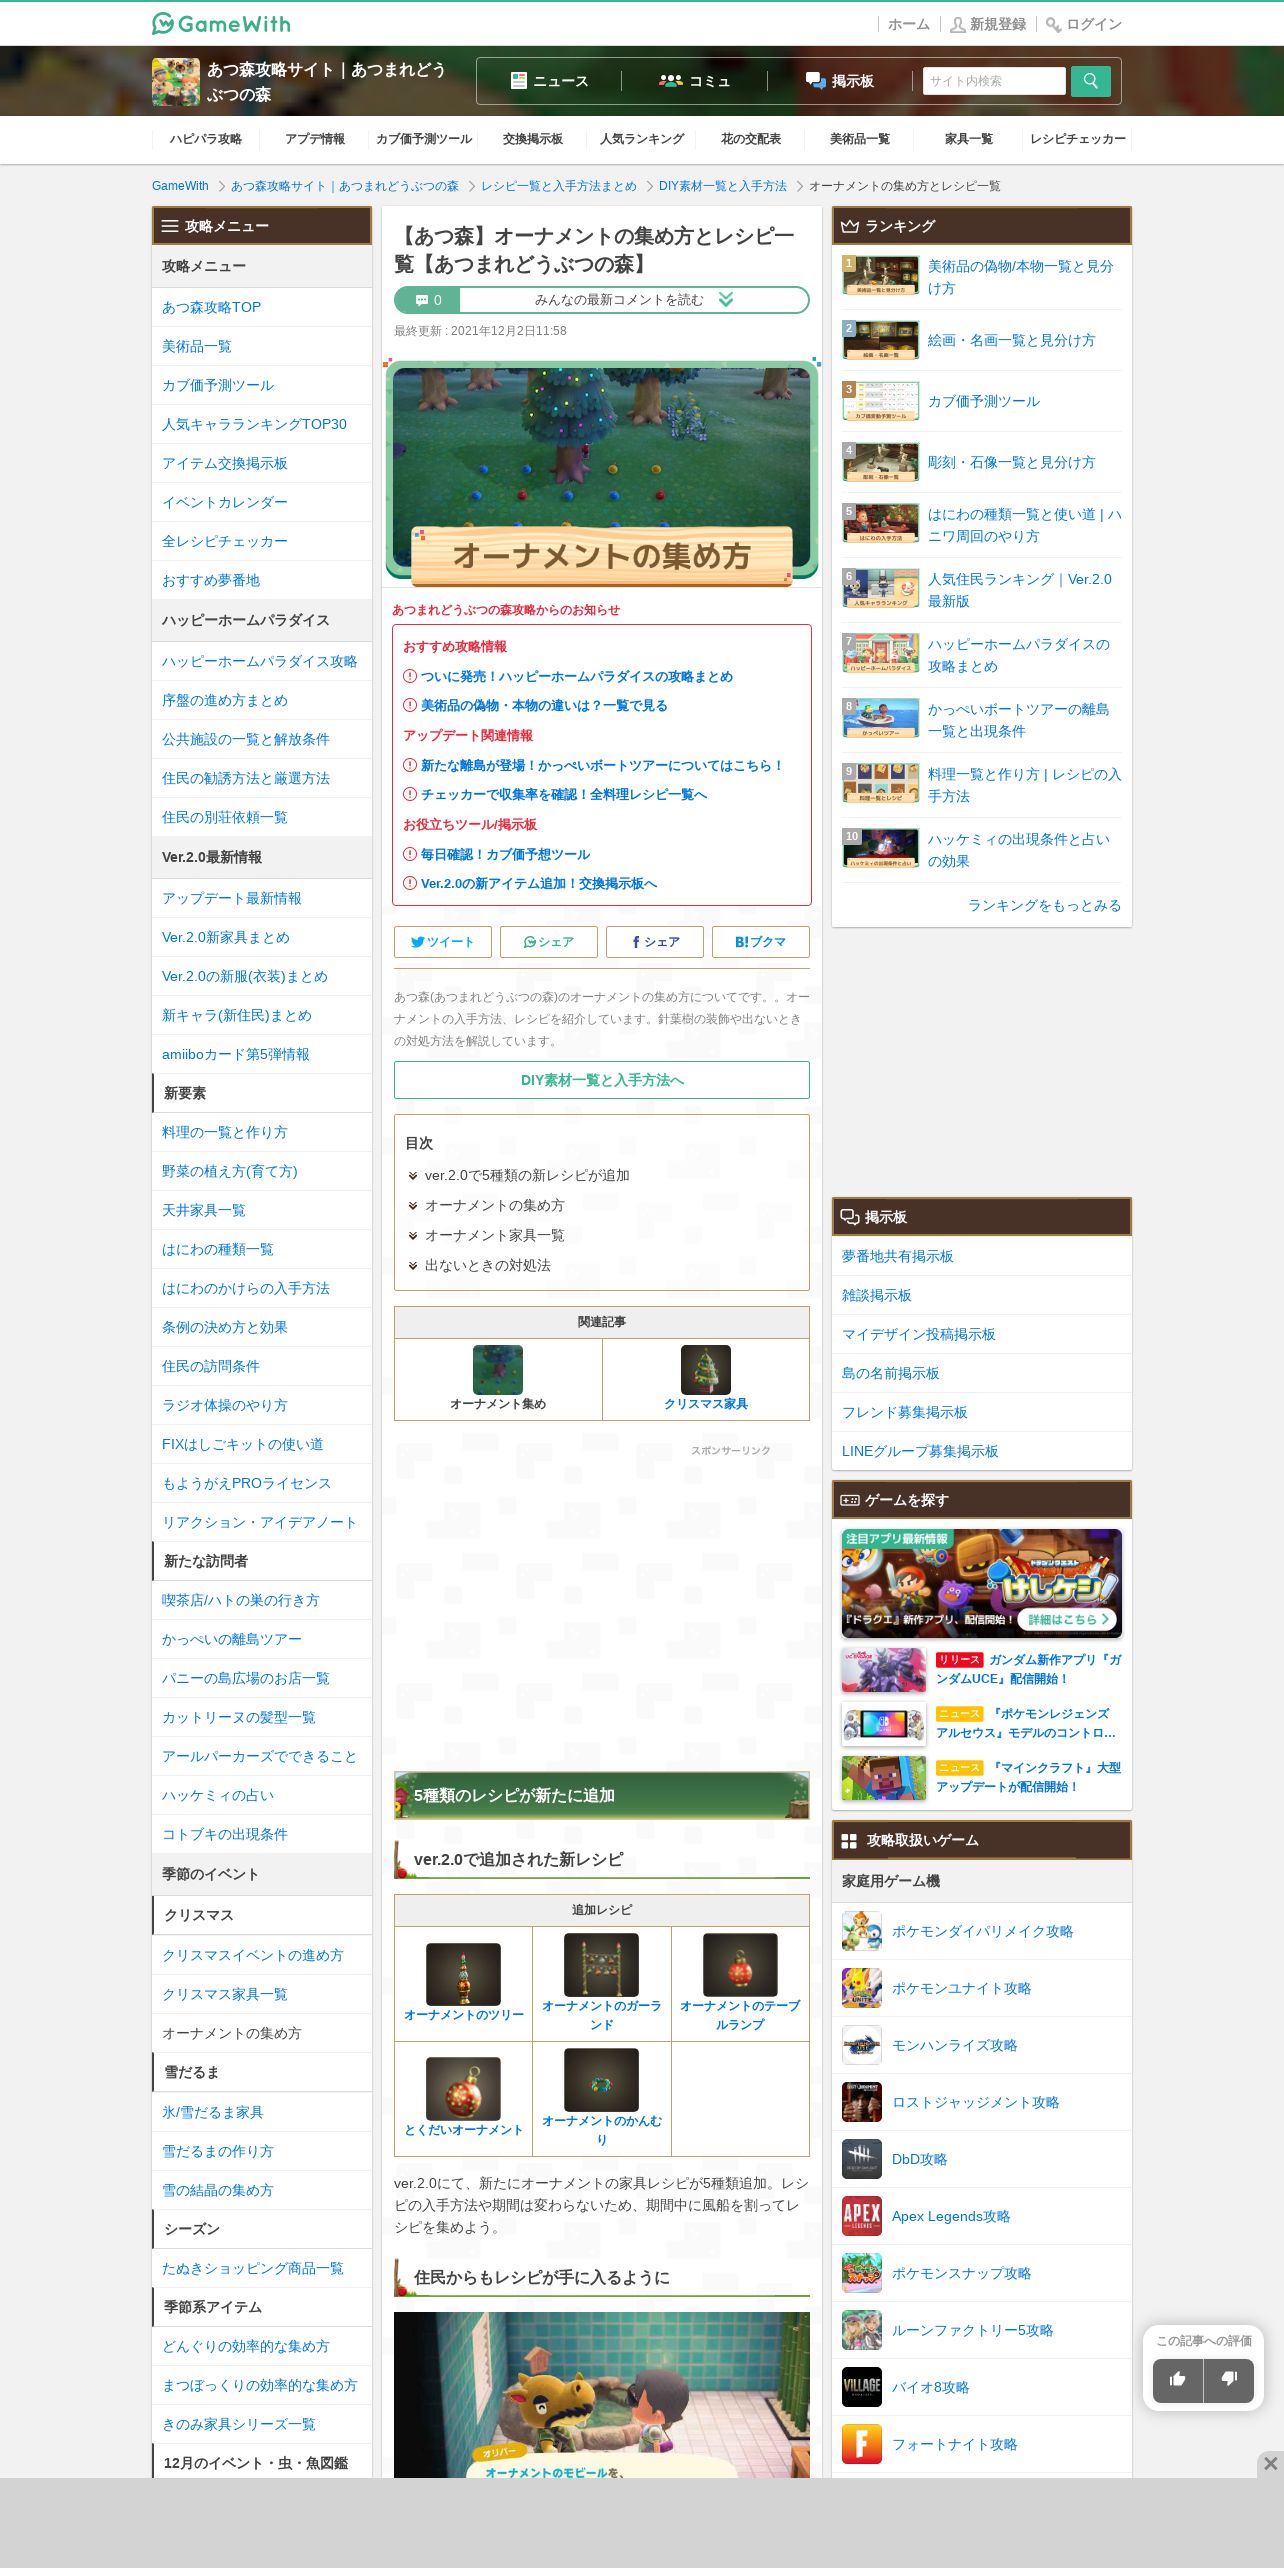Open 美術品の偽物/本物一覧と見分け方 ranking link
Image resolution: width=1284 pixels, height=2568 pixels.
point(1020,277)
